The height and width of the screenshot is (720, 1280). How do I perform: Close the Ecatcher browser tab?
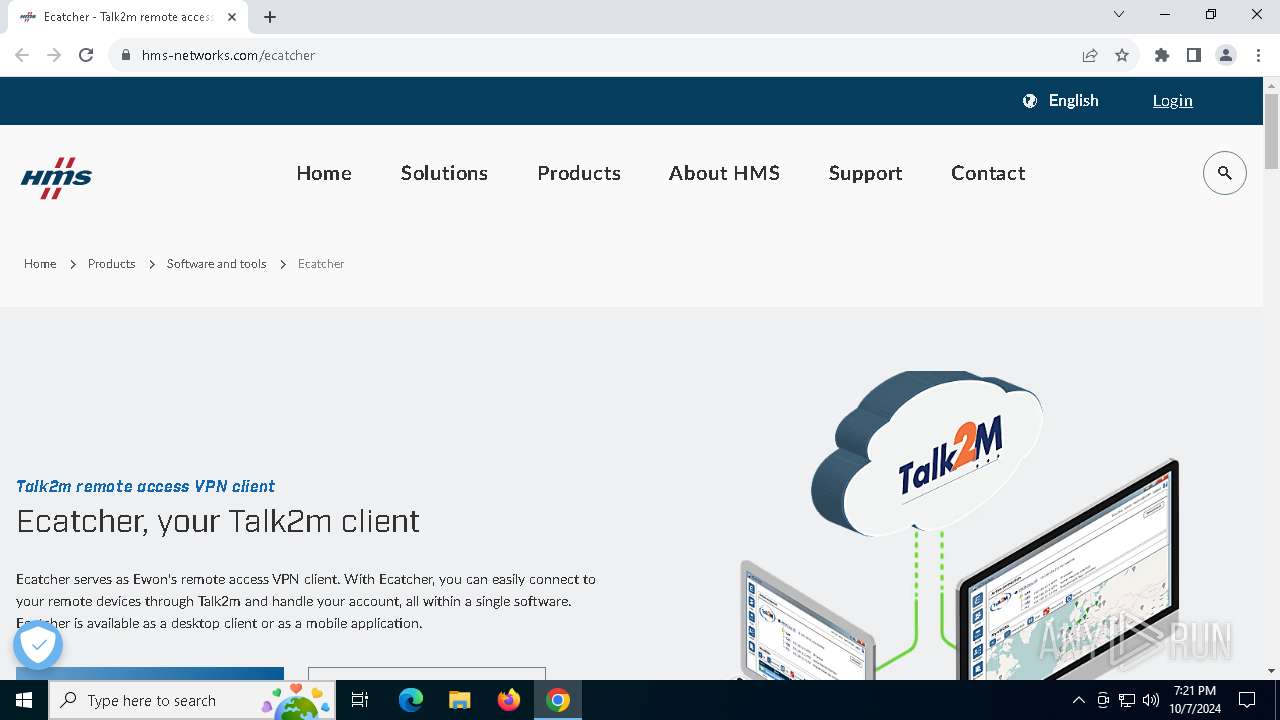(232, 16)
